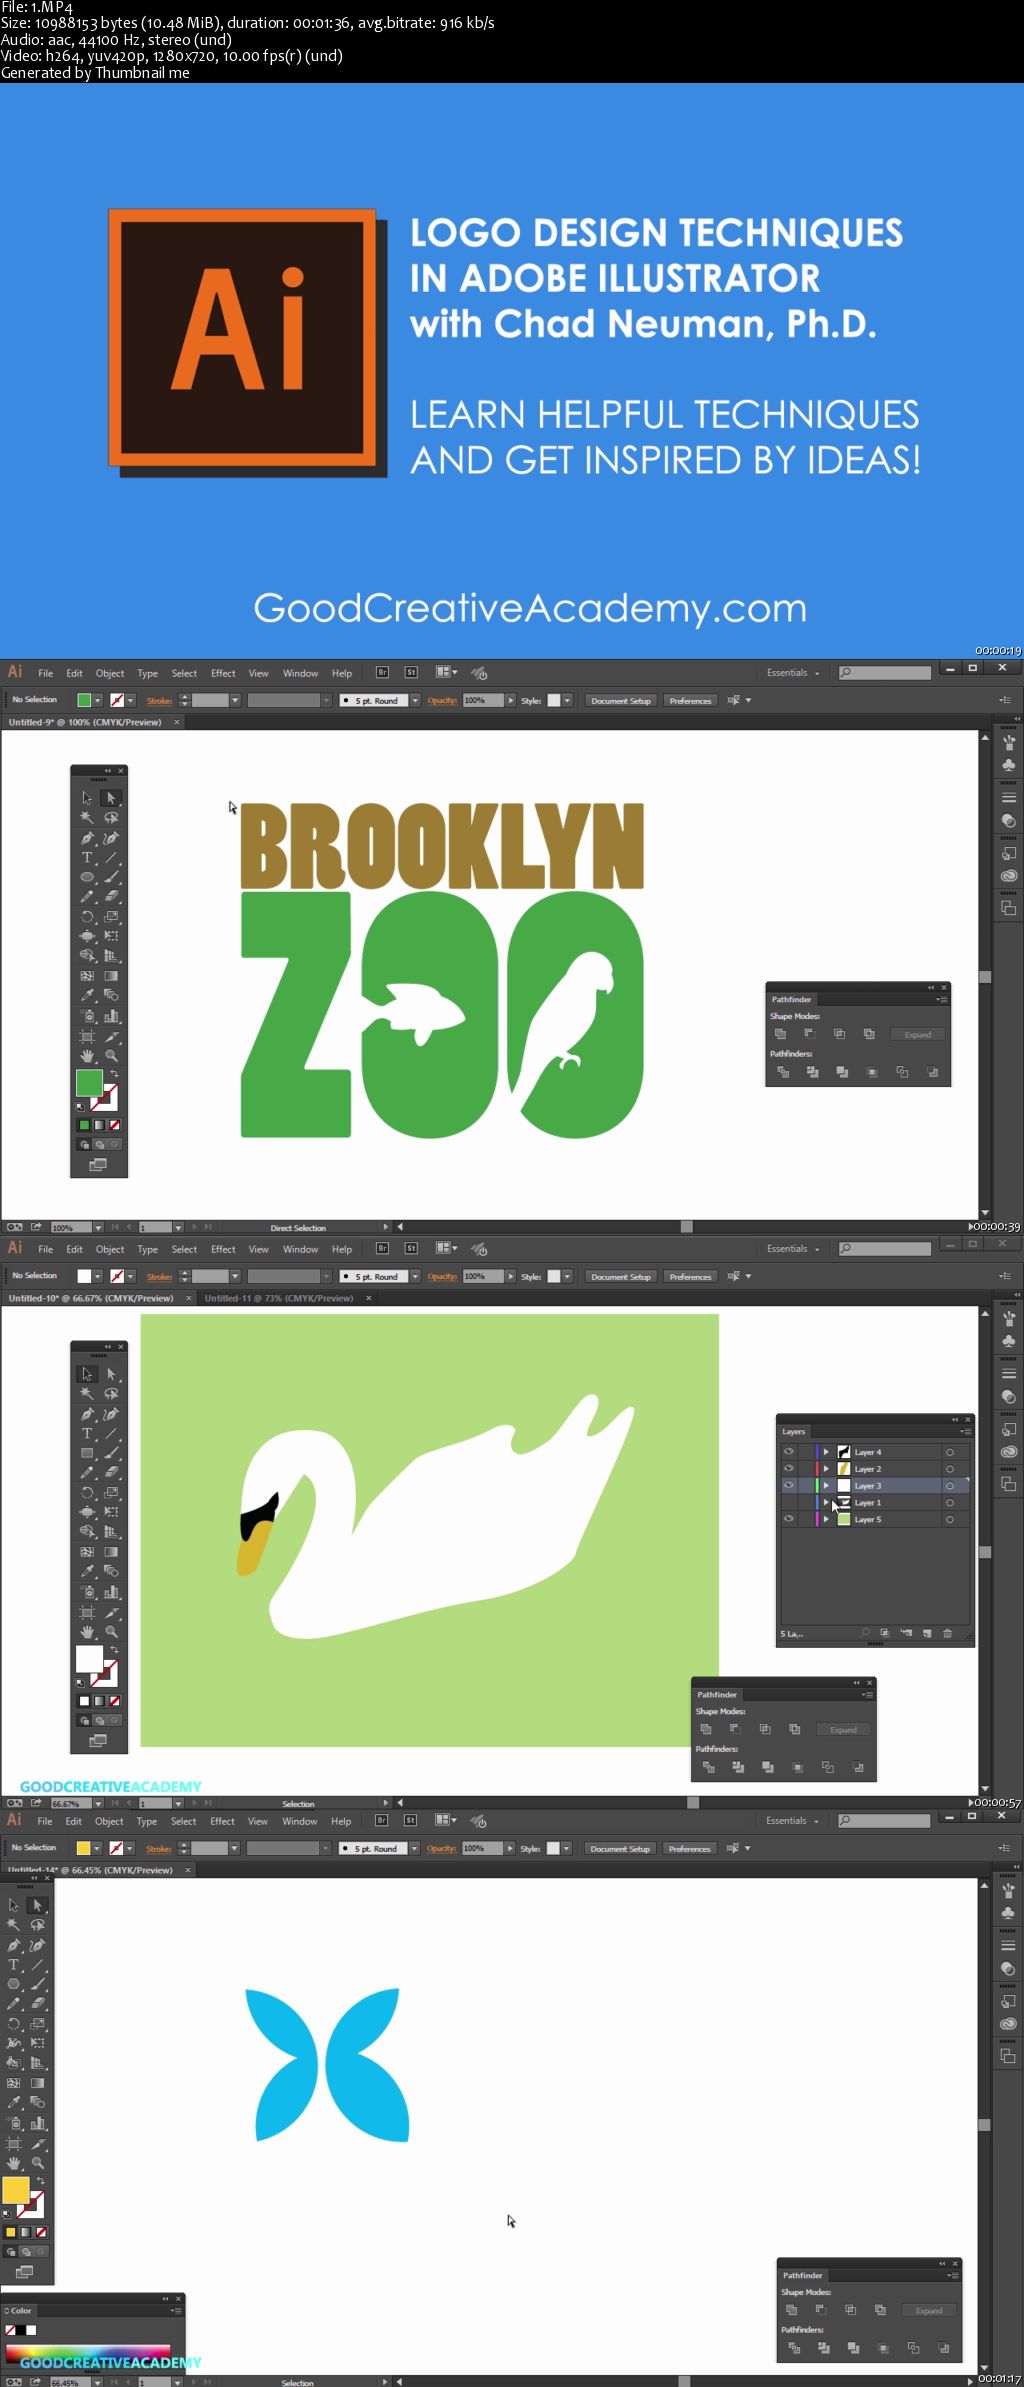This screenshot has height=2387, width=1024.
Task: Select the Eraser tool in butterfly frame toolbox
Action: [38, 2004]
